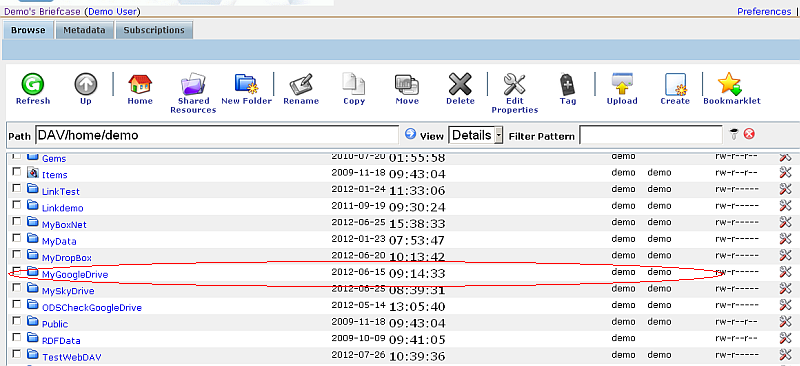Check the Items row checkbox

[17, 172]
